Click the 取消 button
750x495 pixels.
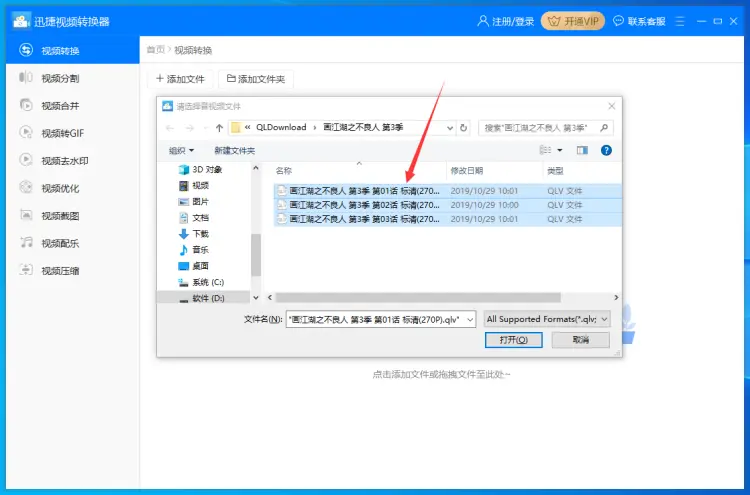tap(581, 340)
